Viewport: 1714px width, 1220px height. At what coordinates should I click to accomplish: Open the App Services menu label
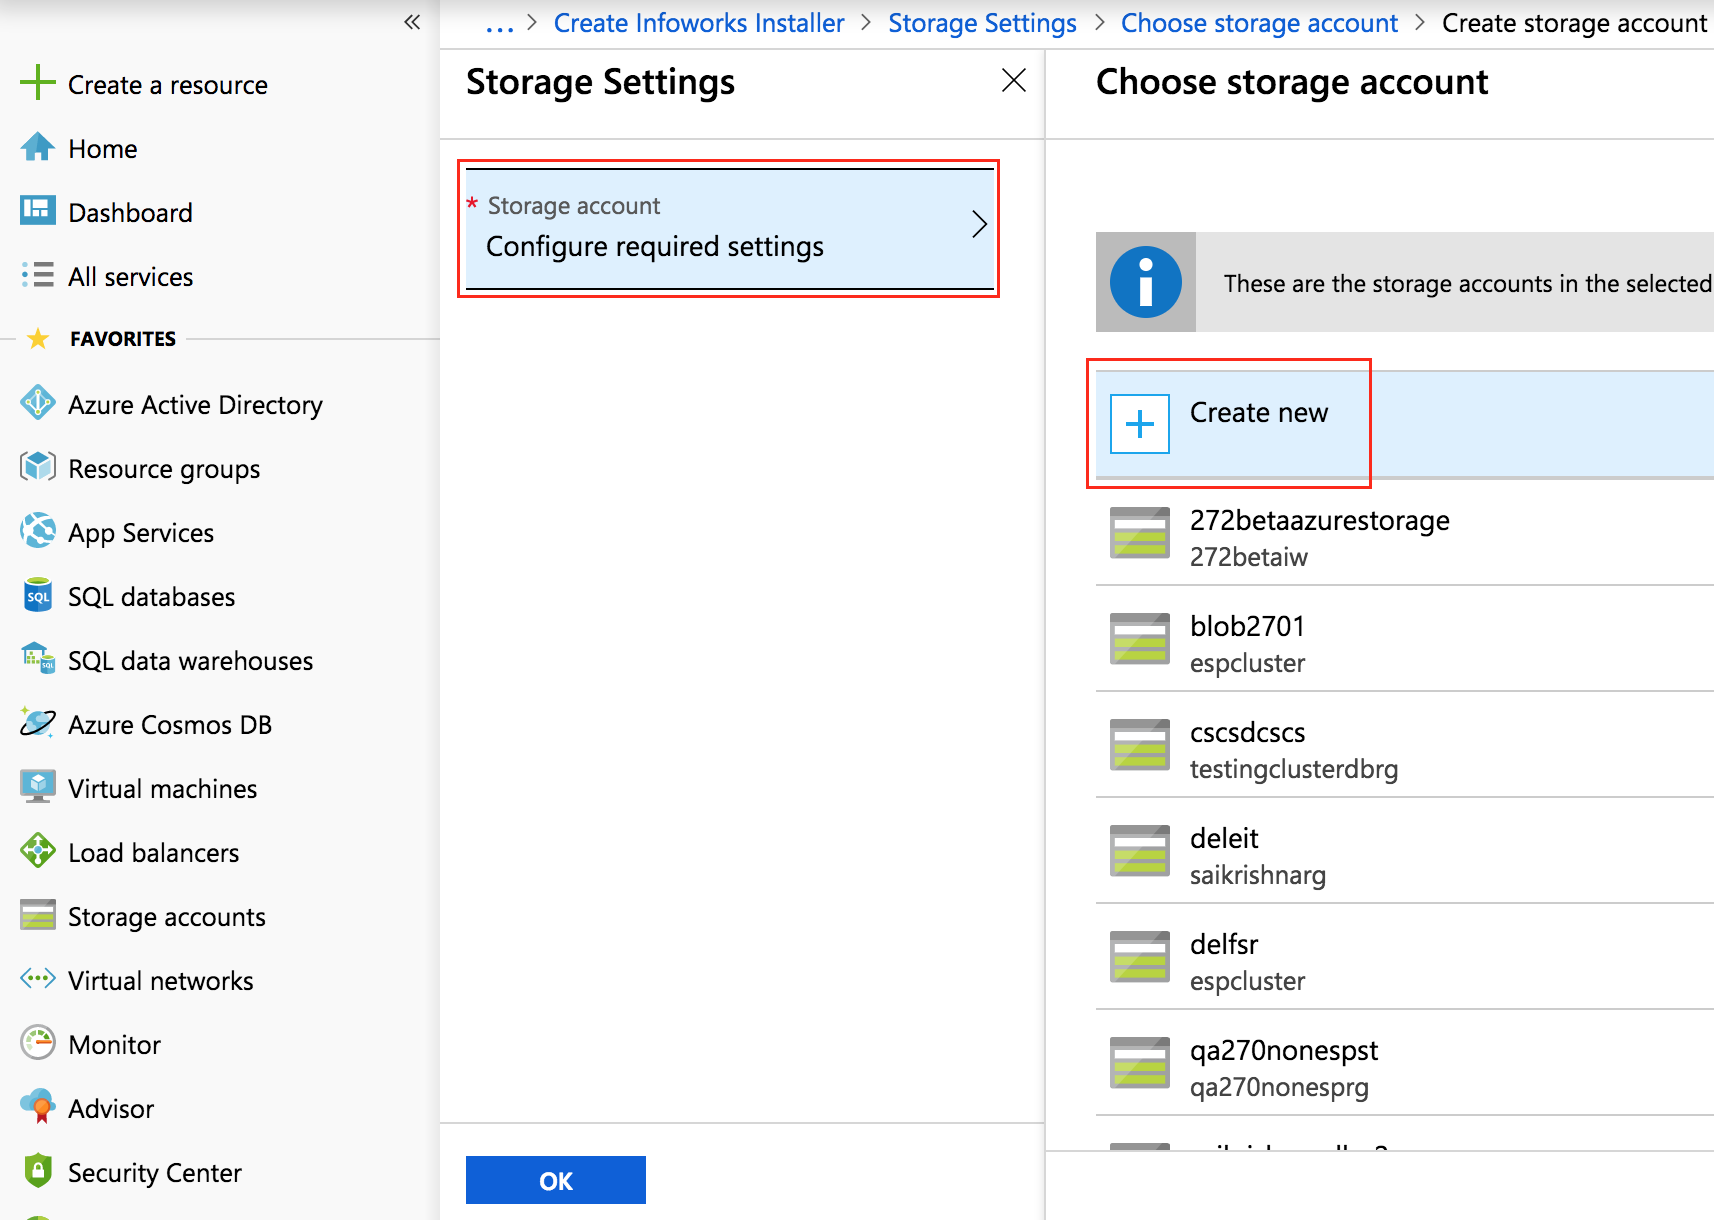tap(141, 533)
